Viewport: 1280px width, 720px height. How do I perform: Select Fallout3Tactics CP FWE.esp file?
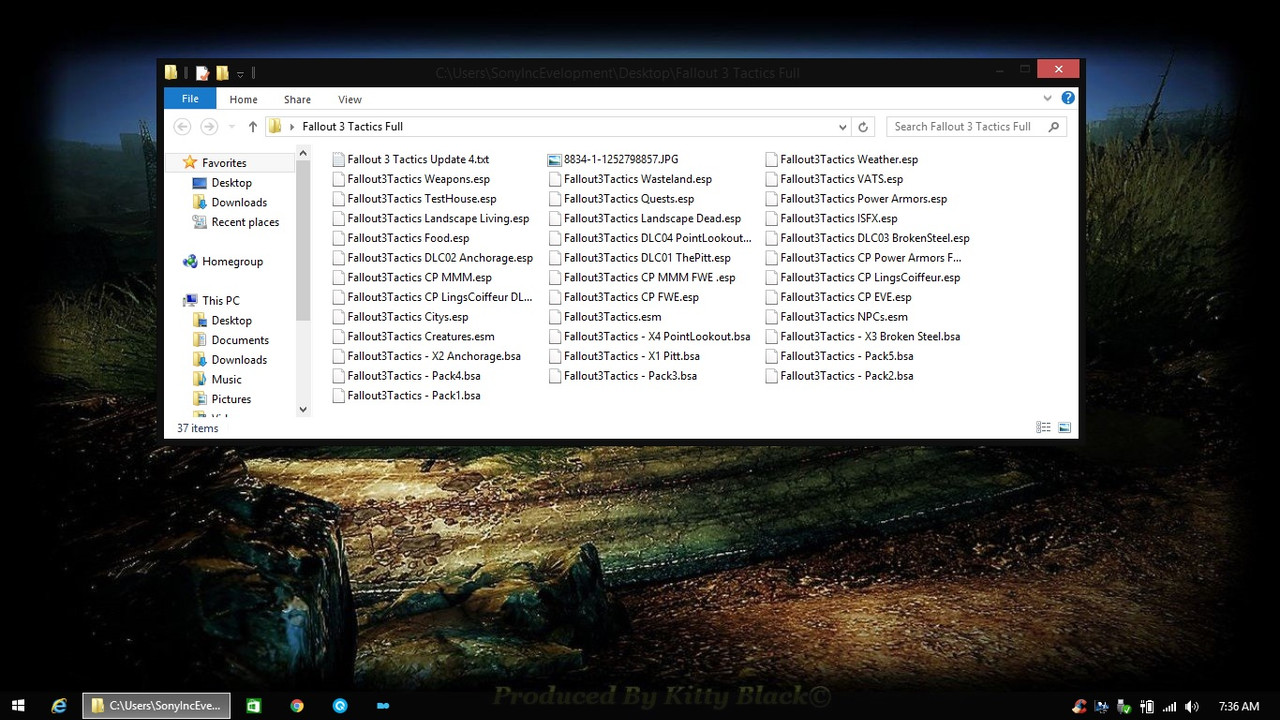[631, 297]
